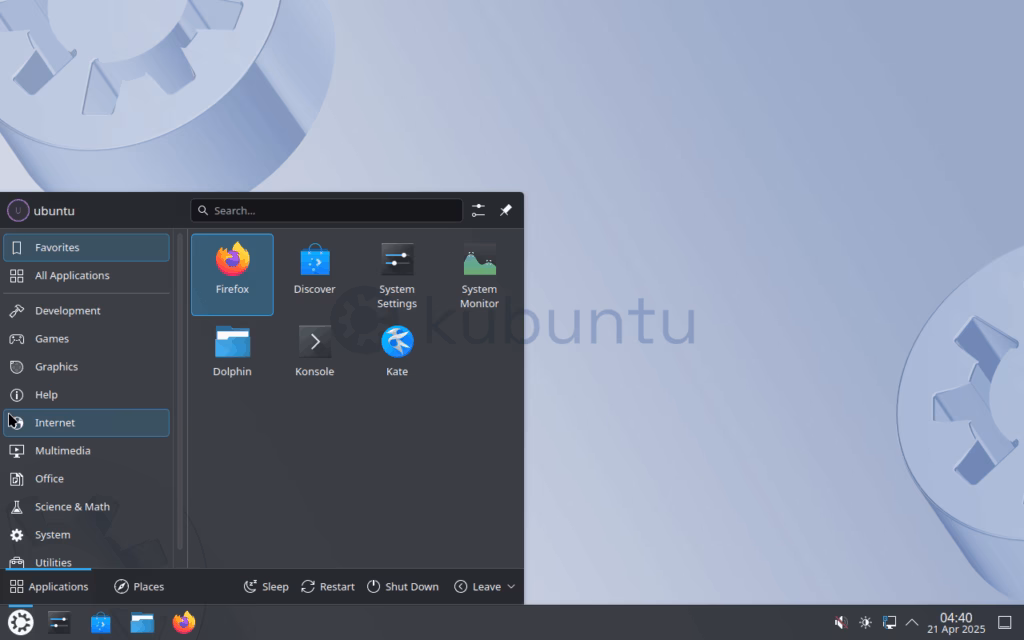Launch Firefox from the Favorites grid
The width and height of the screenshot is (1024, 640).
[232, 274]
